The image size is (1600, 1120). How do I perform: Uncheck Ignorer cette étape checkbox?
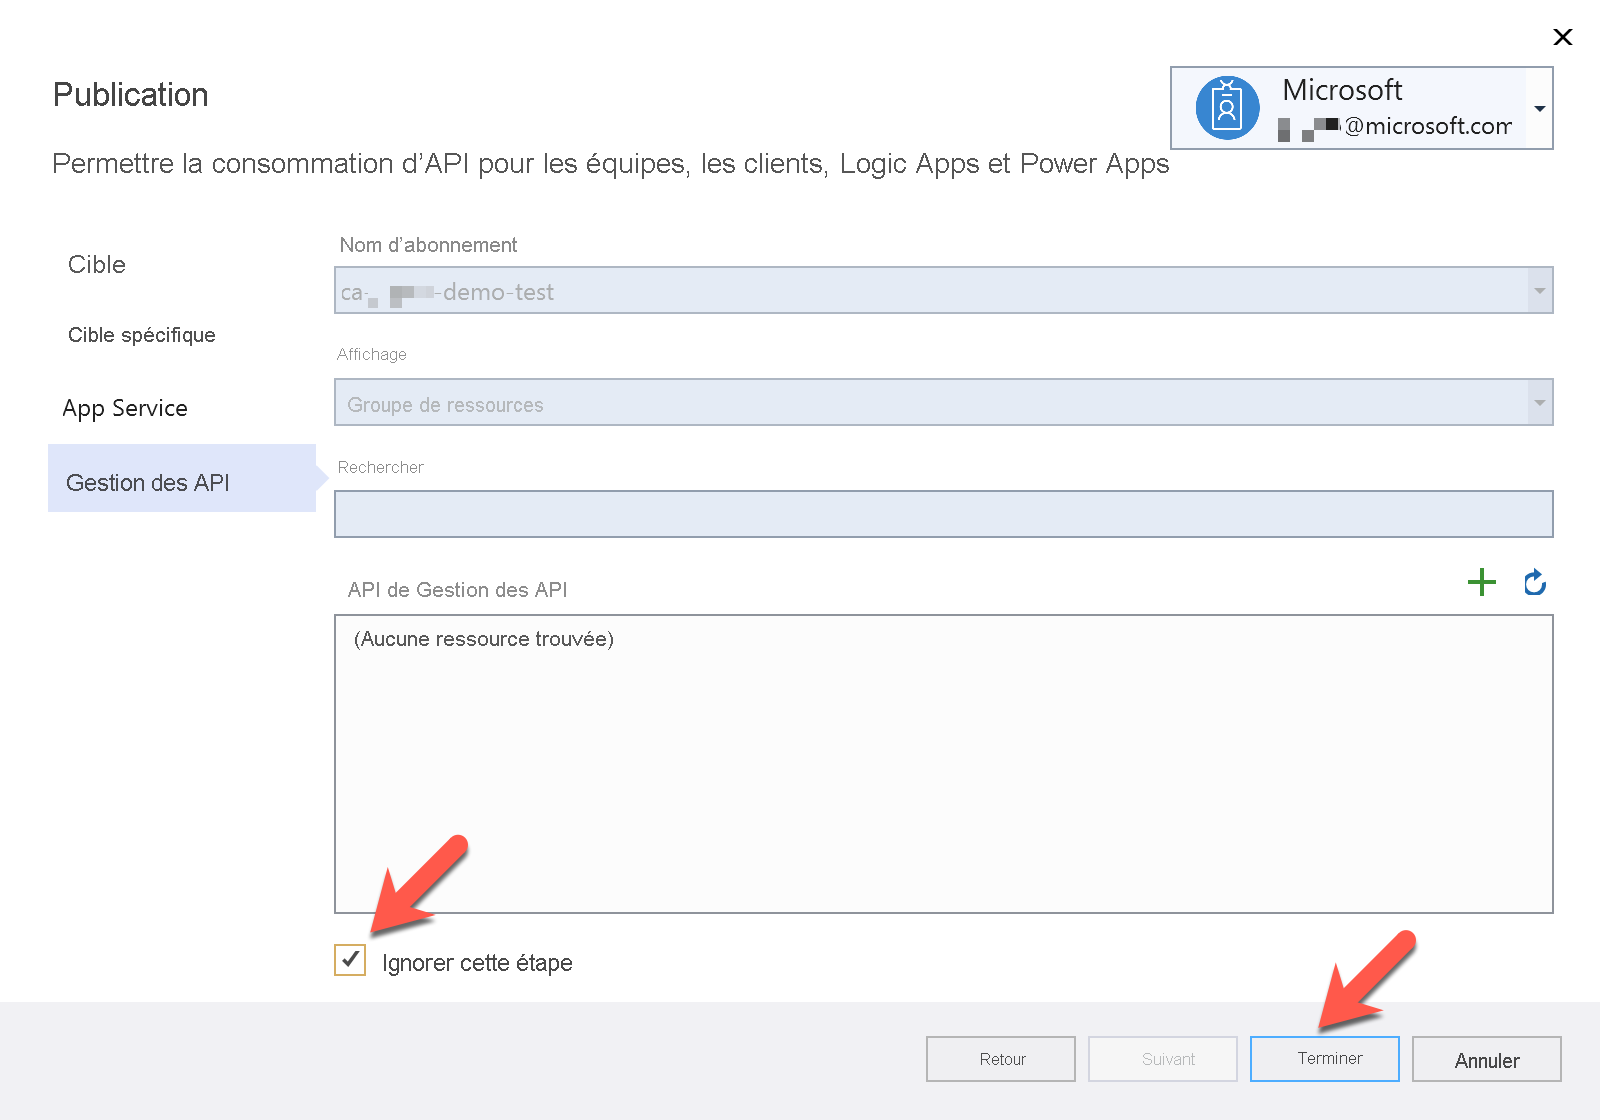(x=350, y=960)
